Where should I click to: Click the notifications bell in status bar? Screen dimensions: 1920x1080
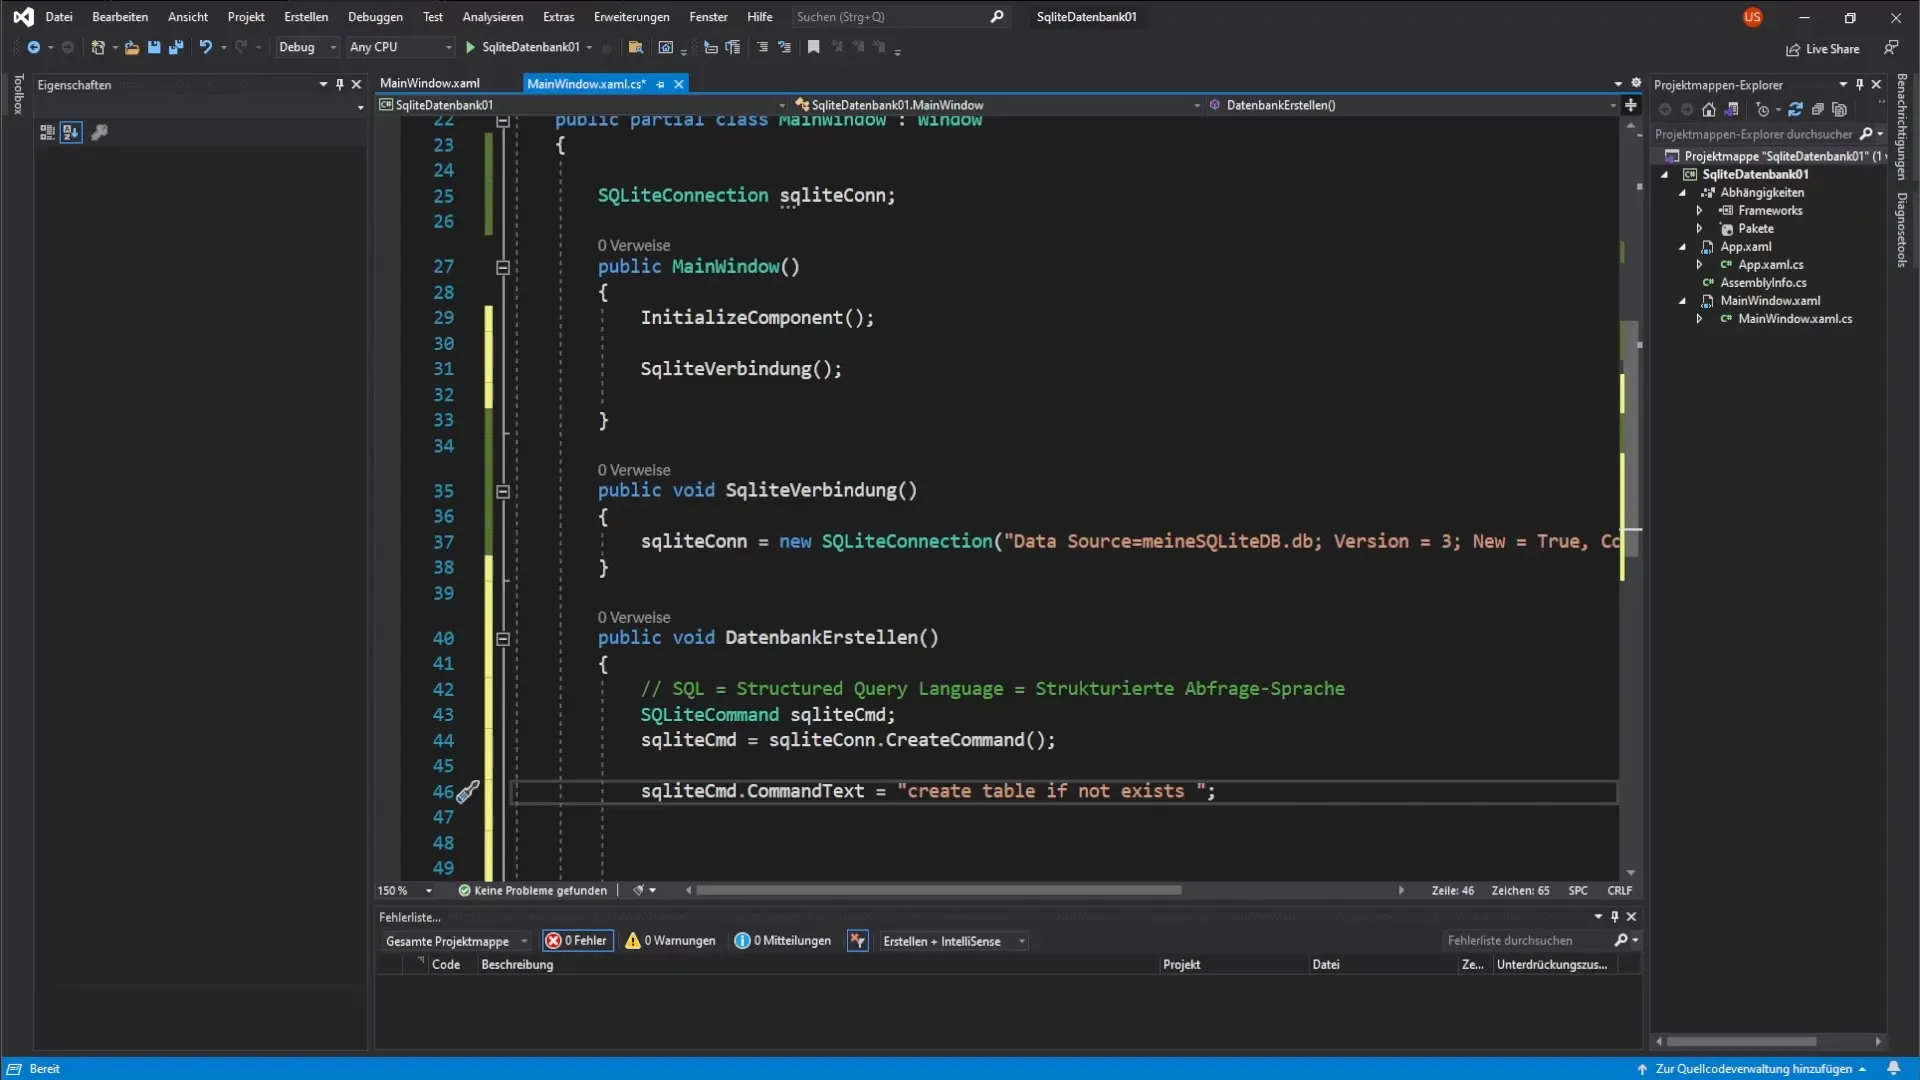pyautogui.click(x=1893, y=1068)
